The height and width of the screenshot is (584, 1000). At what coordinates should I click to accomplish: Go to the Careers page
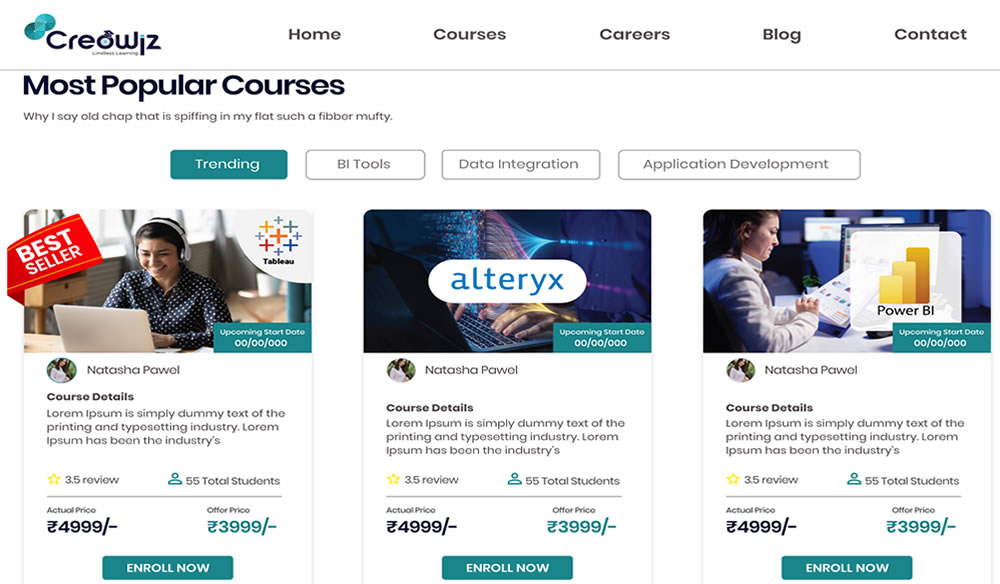635,34
